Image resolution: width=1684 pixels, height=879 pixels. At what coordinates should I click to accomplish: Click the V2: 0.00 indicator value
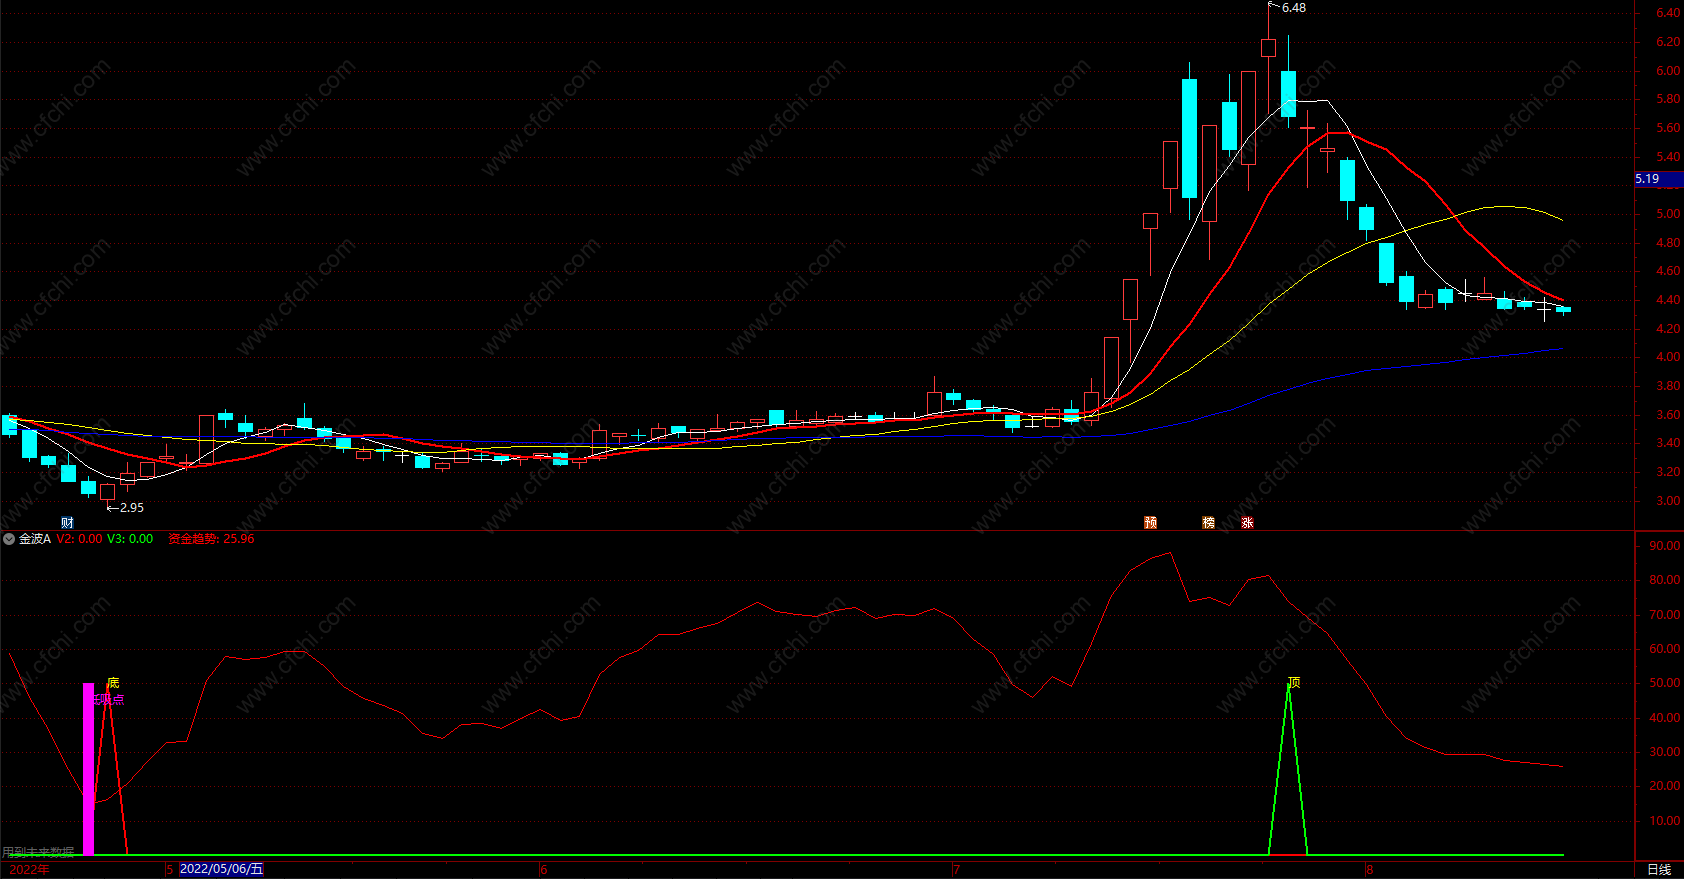79,539
